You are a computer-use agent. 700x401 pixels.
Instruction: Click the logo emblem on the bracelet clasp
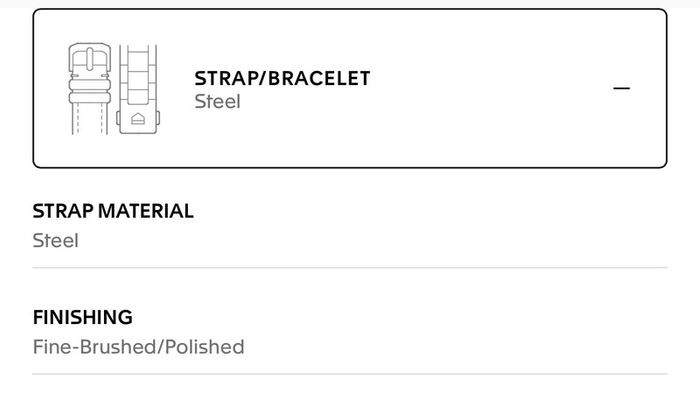tap(138, 119)
